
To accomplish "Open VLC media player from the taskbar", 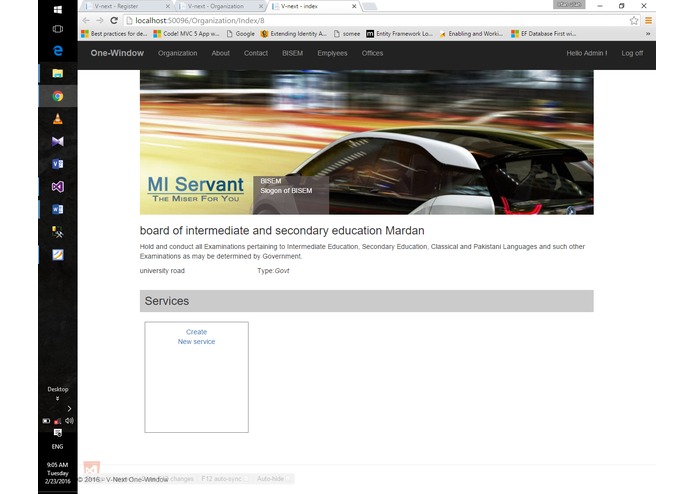I will (x=58, y=119).
